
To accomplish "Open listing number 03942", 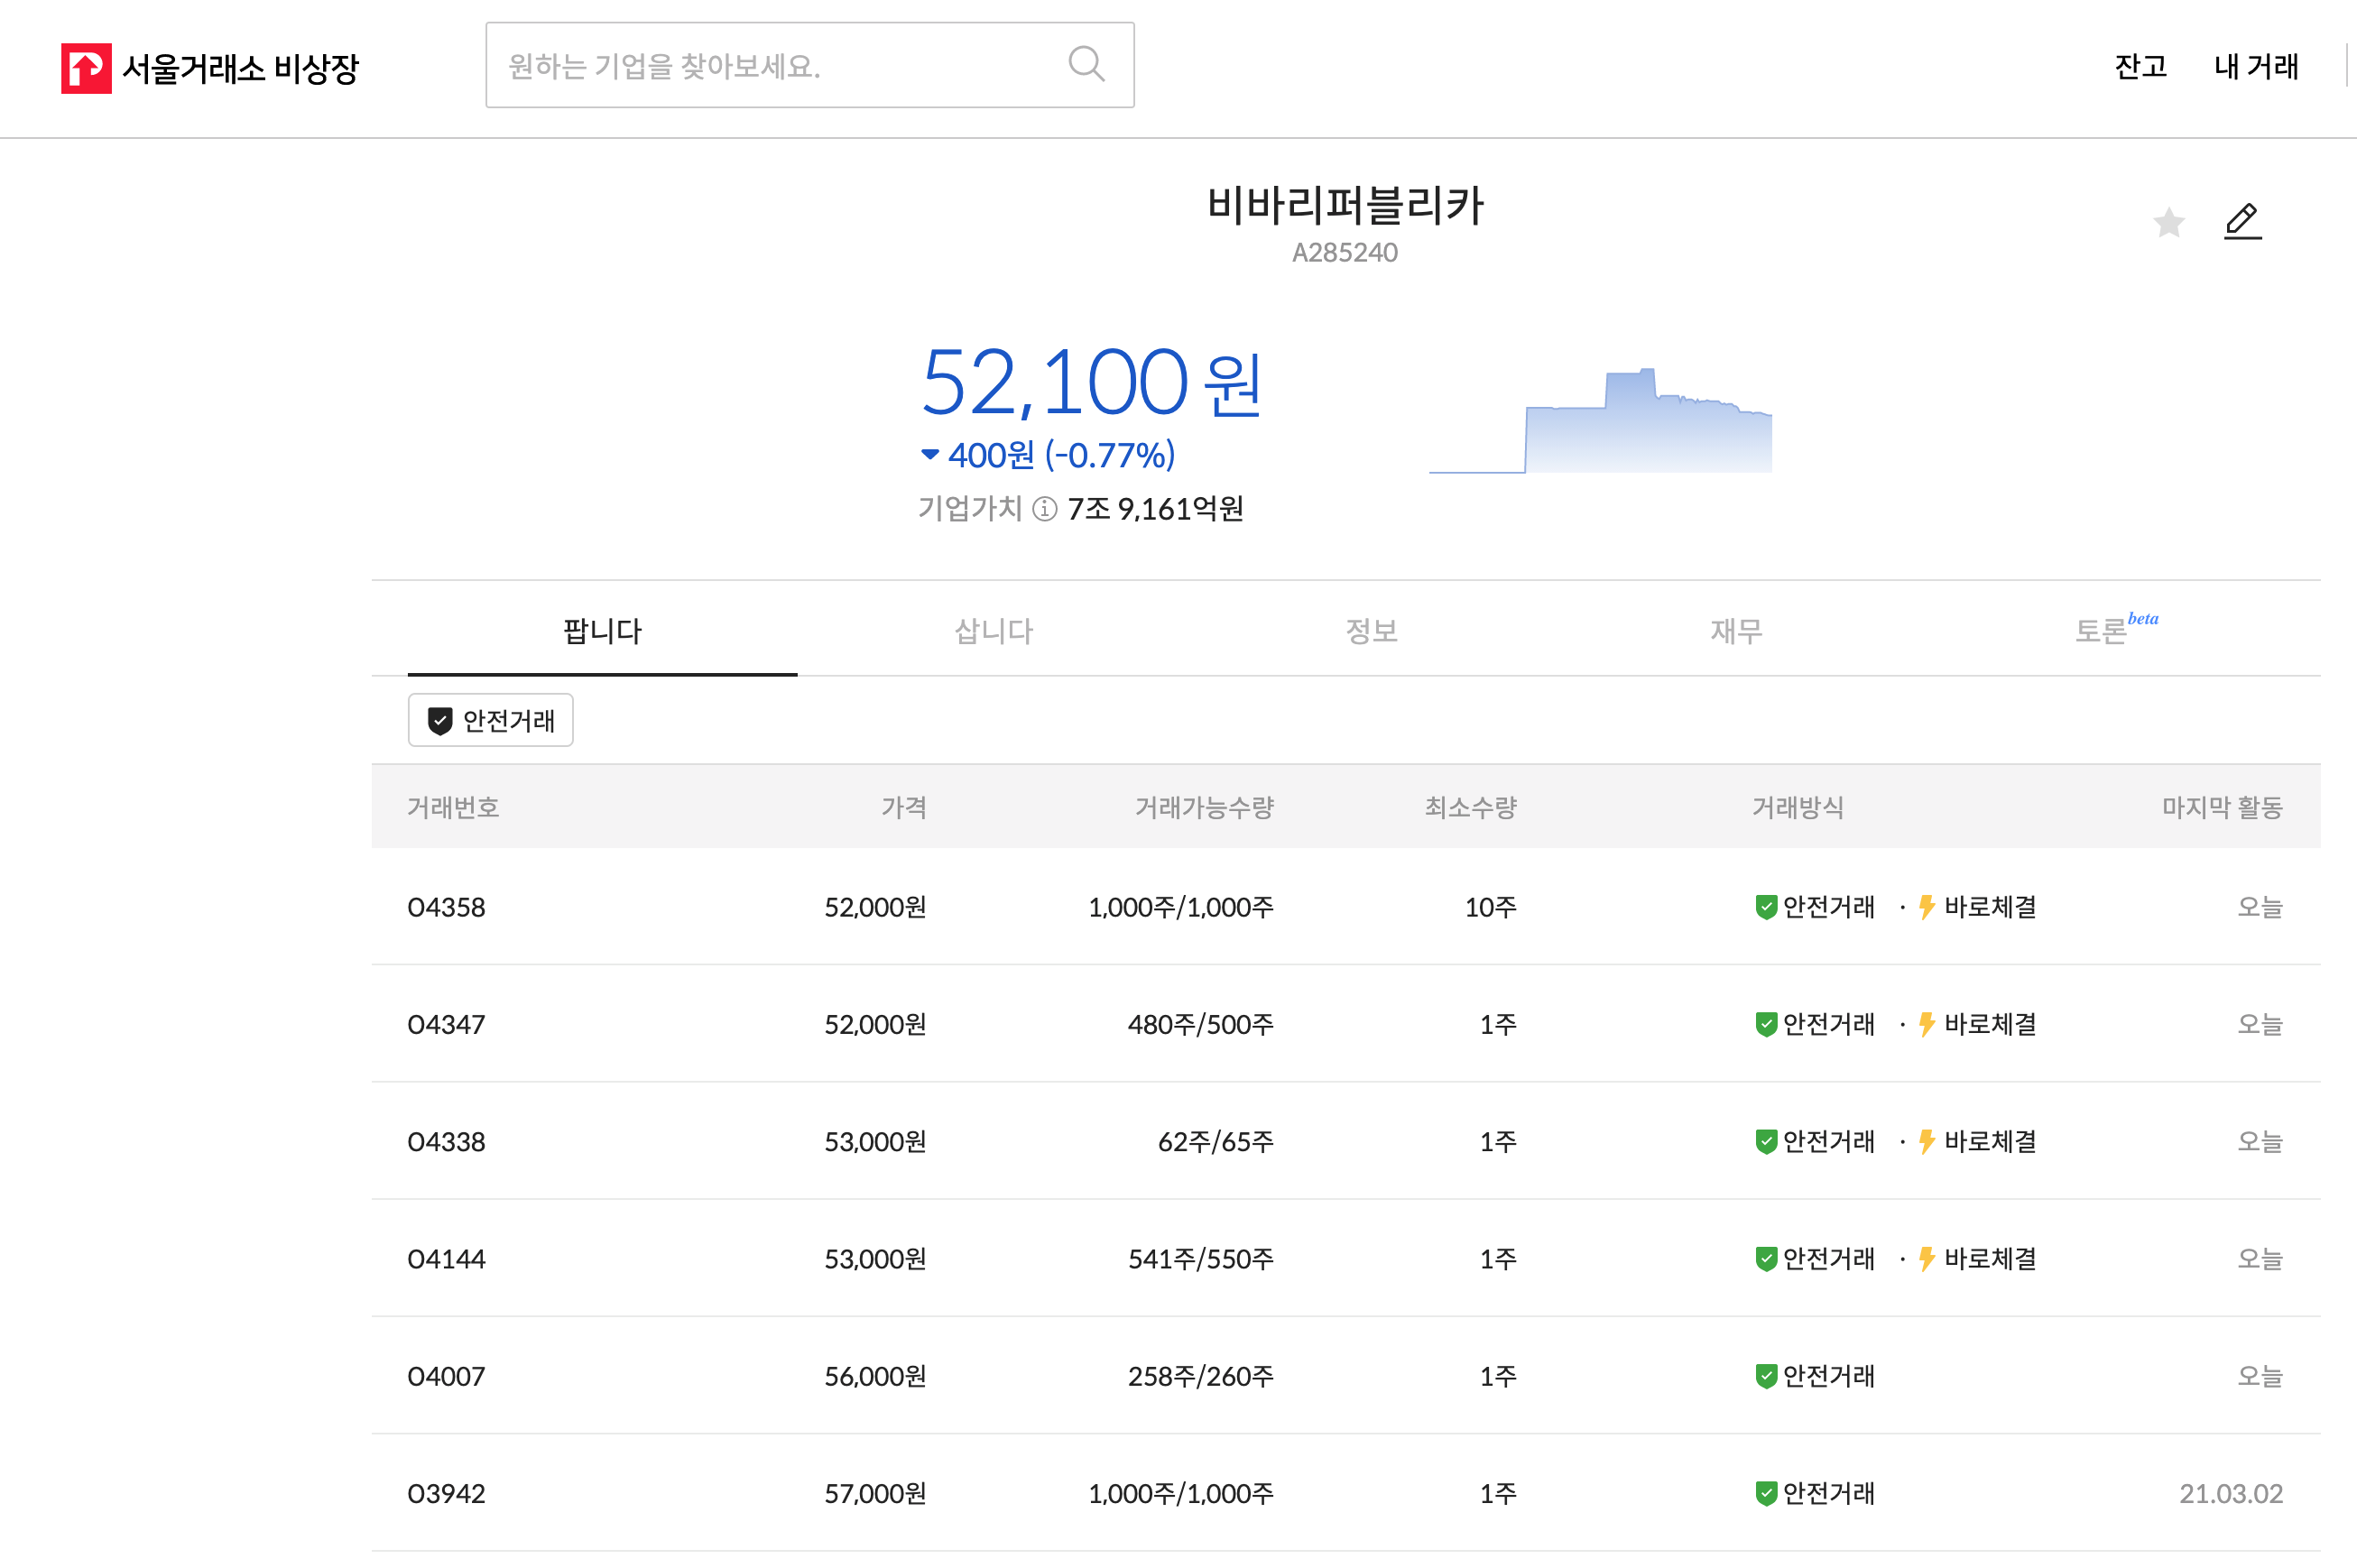I will [446, 1493].
